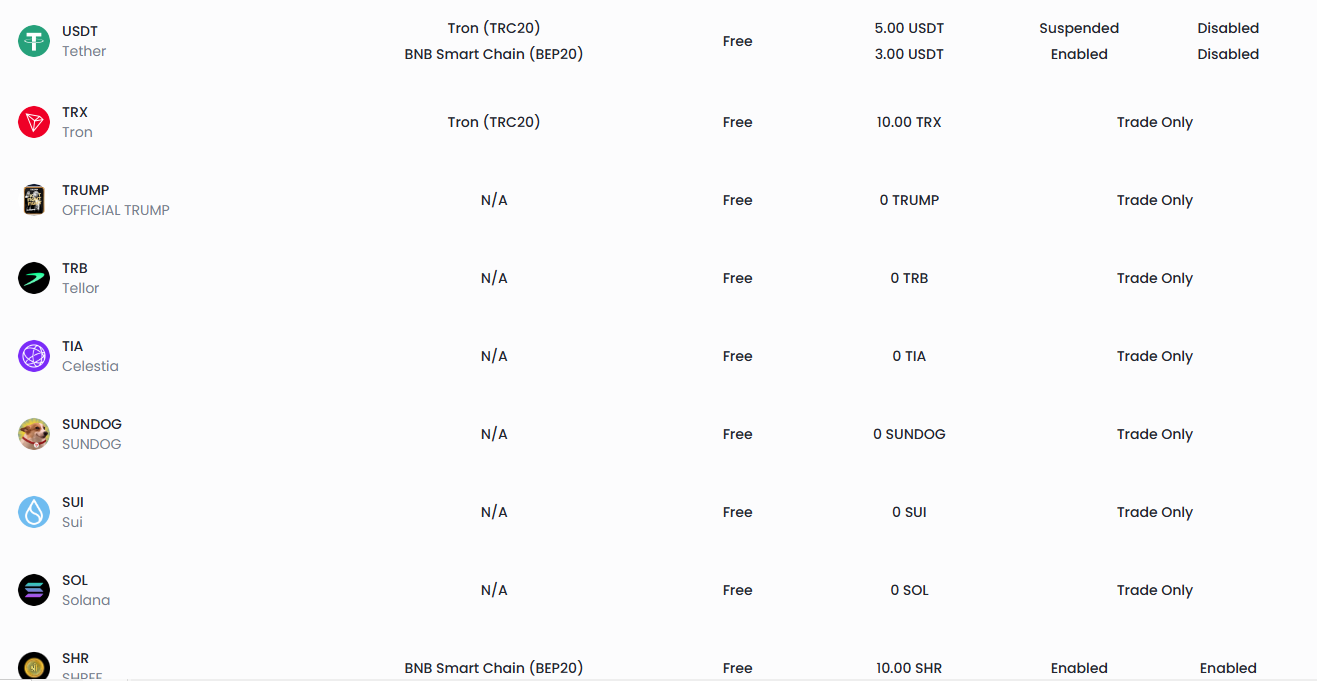
Task: Click the Tether USDT coin icon
Action: tap(34, 41)
